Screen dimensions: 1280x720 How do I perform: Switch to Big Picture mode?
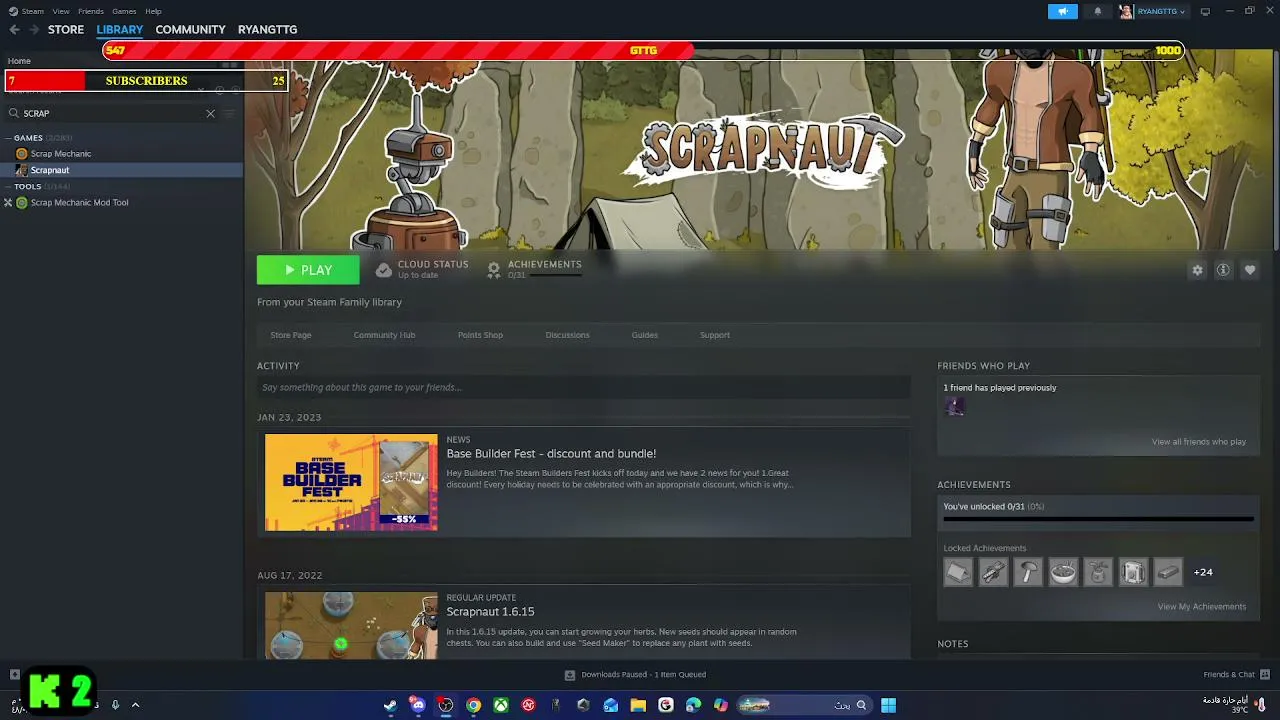click(x=1205, y=11)
